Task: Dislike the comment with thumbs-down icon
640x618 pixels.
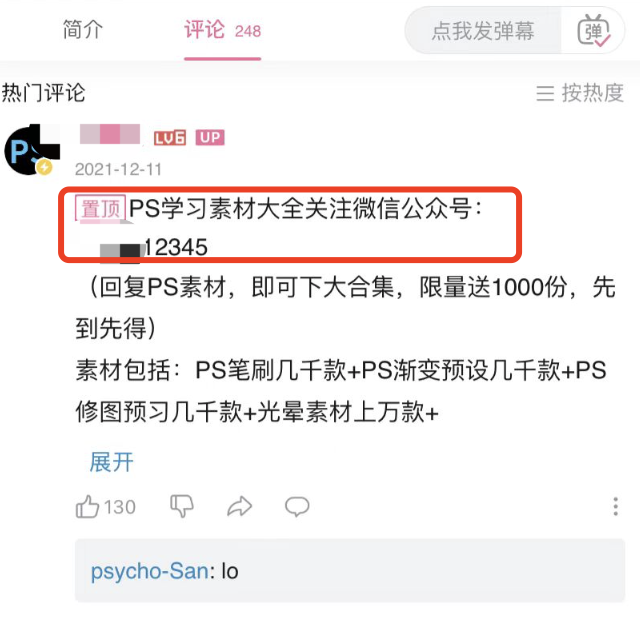Action: point(182,506)
